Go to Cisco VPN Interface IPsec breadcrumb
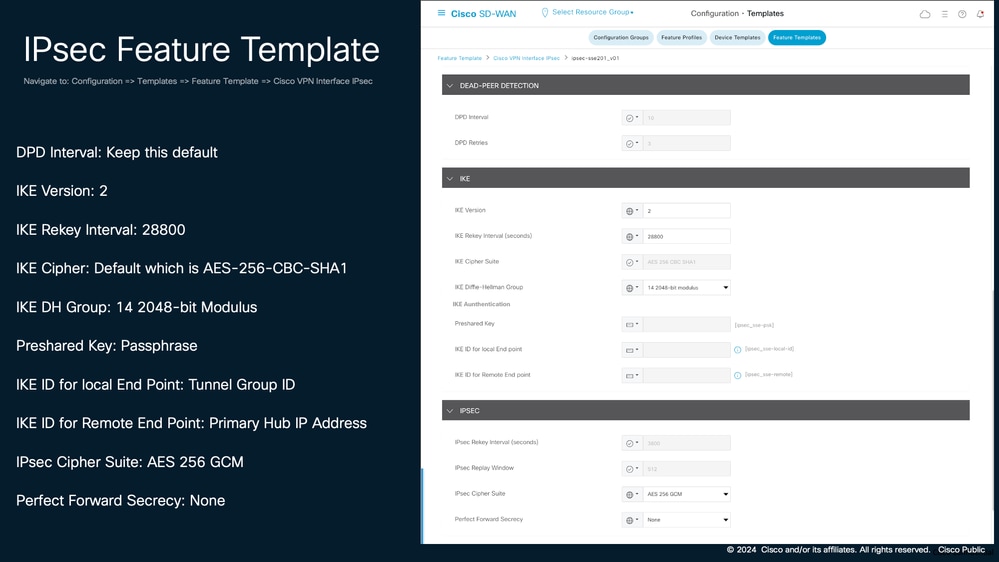This screenshot has height=562, width=999. (x=526, y=58)
